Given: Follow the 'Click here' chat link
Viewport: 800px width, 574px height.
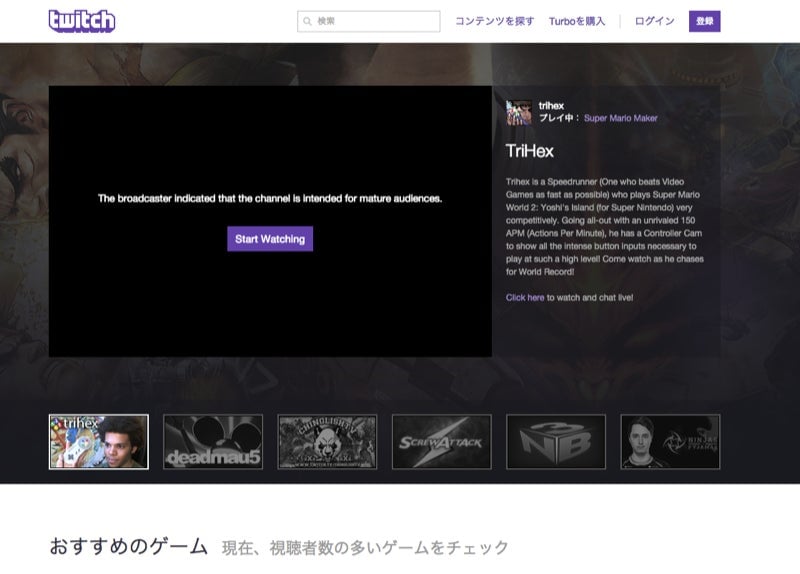Looking at the screenshot, I should click(525, 297).
